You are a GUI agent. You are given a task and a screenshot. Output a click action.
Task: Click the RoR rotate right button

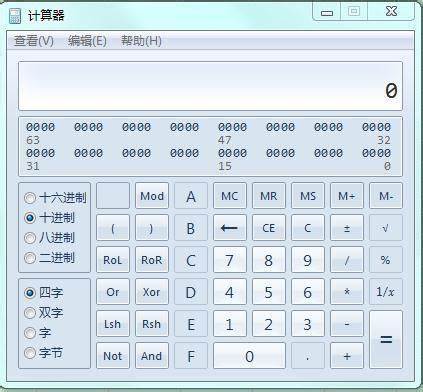click(x=152, y=260)
